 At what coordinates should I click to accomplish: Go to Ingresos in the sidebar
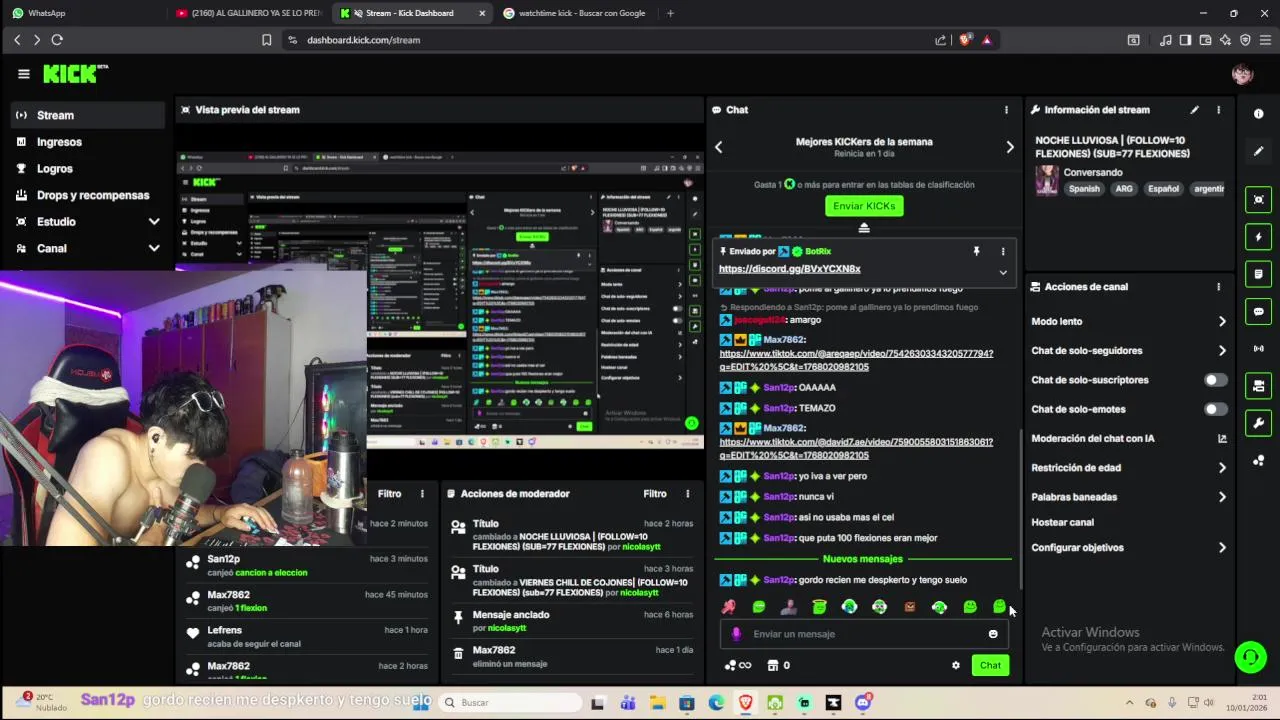click(88, 142)
